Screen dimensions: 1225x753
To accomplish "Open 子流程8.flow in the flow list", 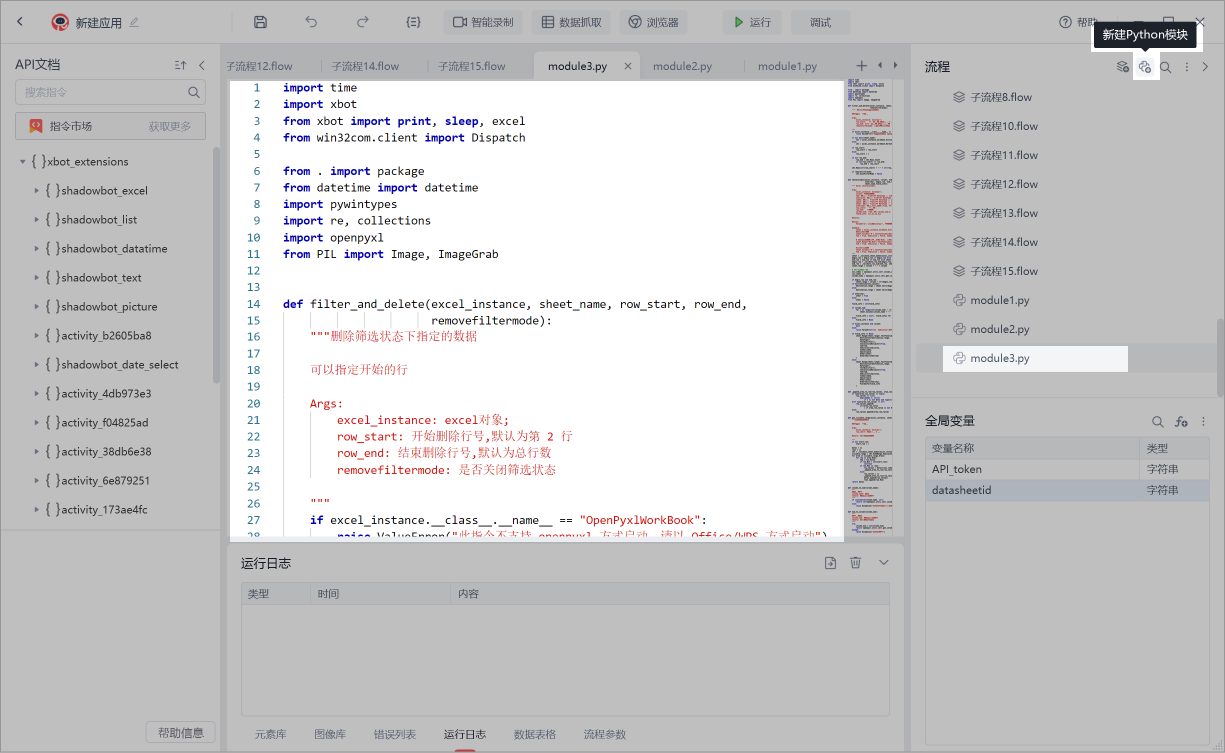I will pos(1001,97).
